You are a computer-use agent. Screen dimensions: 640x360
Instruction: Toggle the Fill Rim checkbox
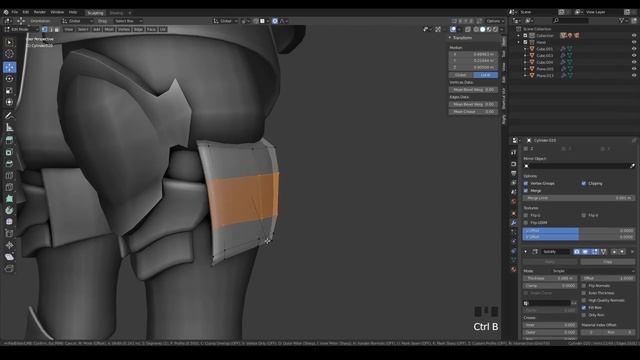tap(584, 308)
